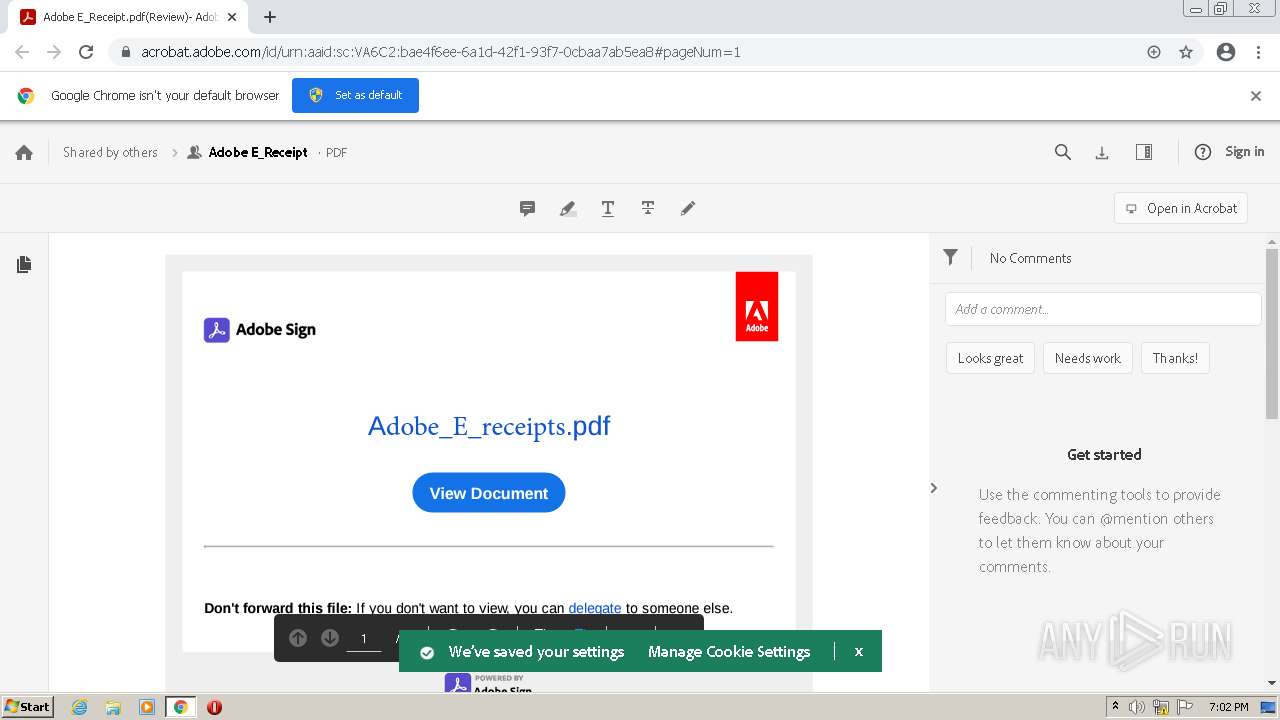
Task: Close the default browser notification bar
Action: pyautogui.click(x=1256, y=96)
